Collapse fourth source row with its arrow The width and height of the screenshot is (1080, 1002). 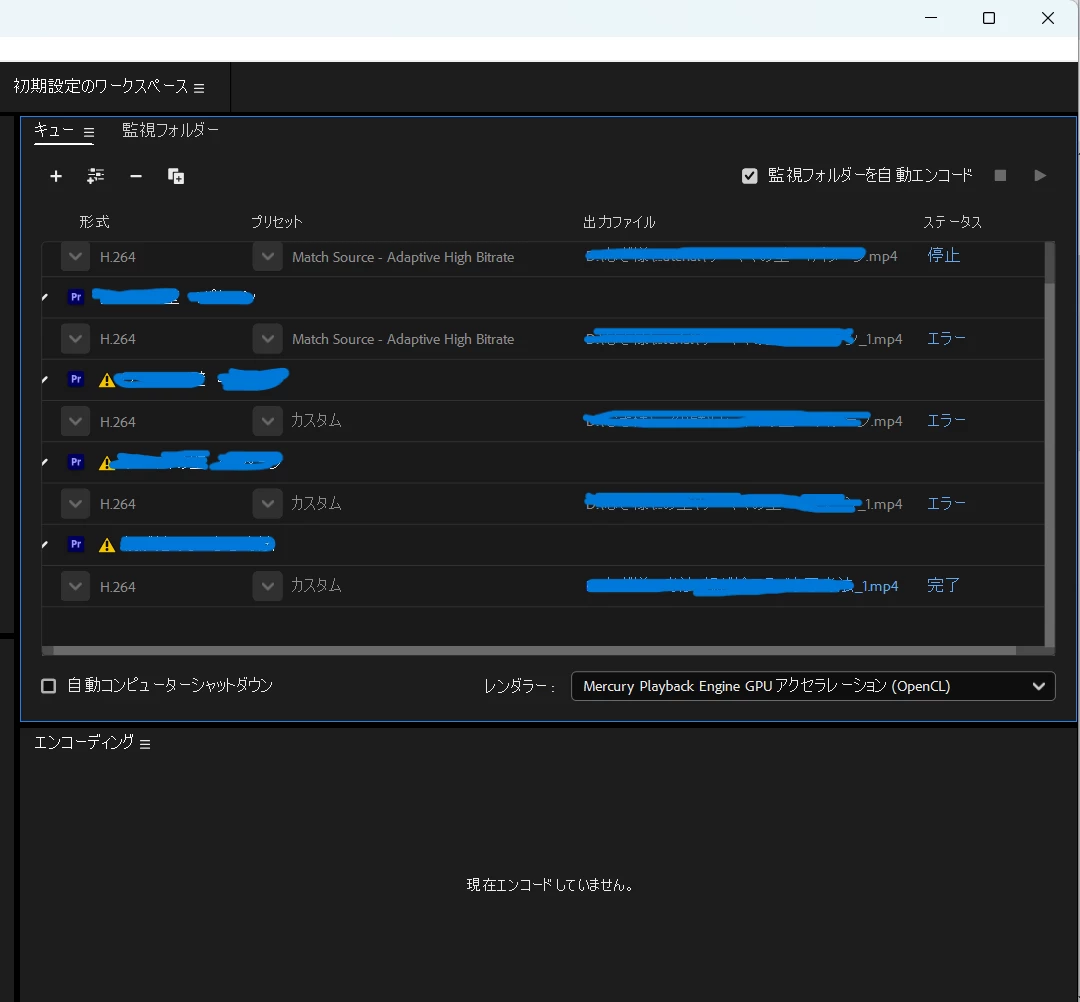[45, 544]
